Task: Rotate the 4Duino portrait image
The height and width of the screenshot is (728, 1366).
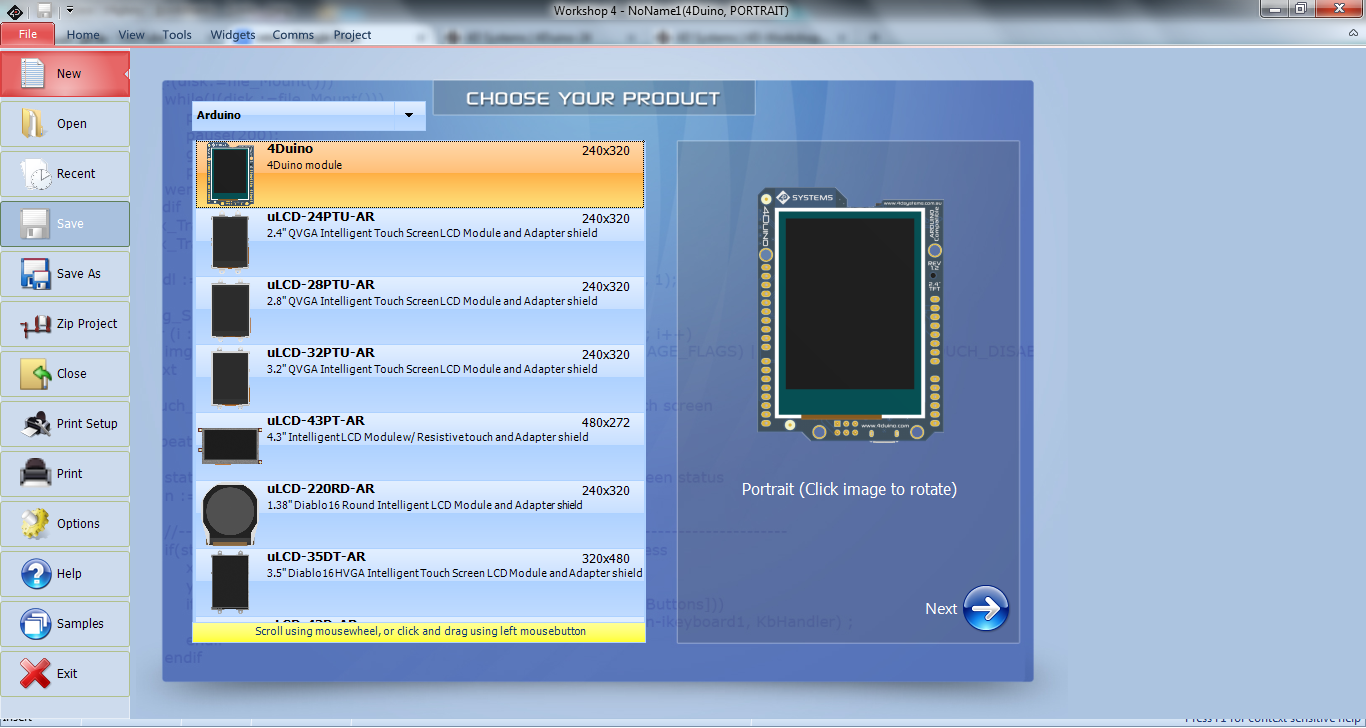Action: coord(848,314)
